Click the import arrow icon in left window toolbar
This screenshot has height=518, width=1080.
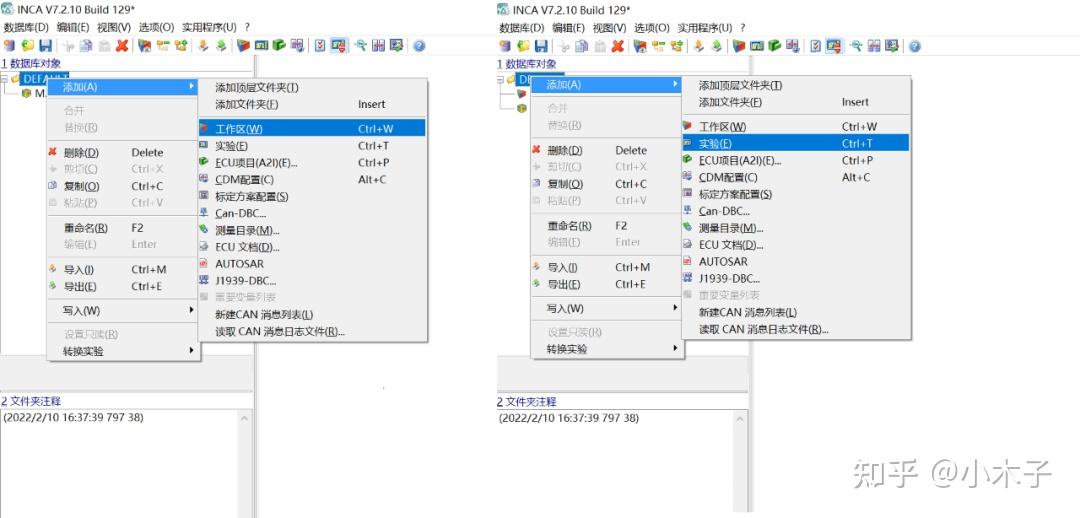203,45
